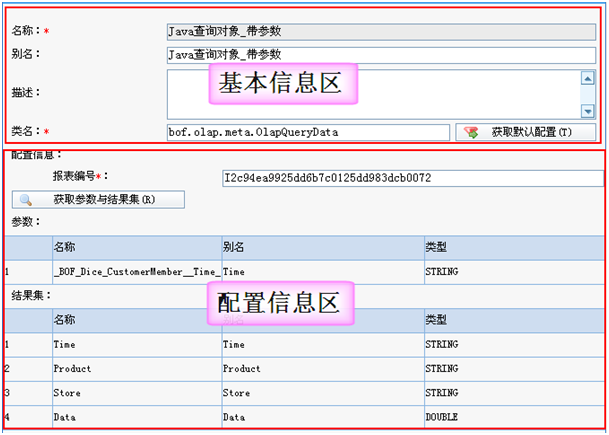Click row number 2 in 结果集 table

click(29, 369)
